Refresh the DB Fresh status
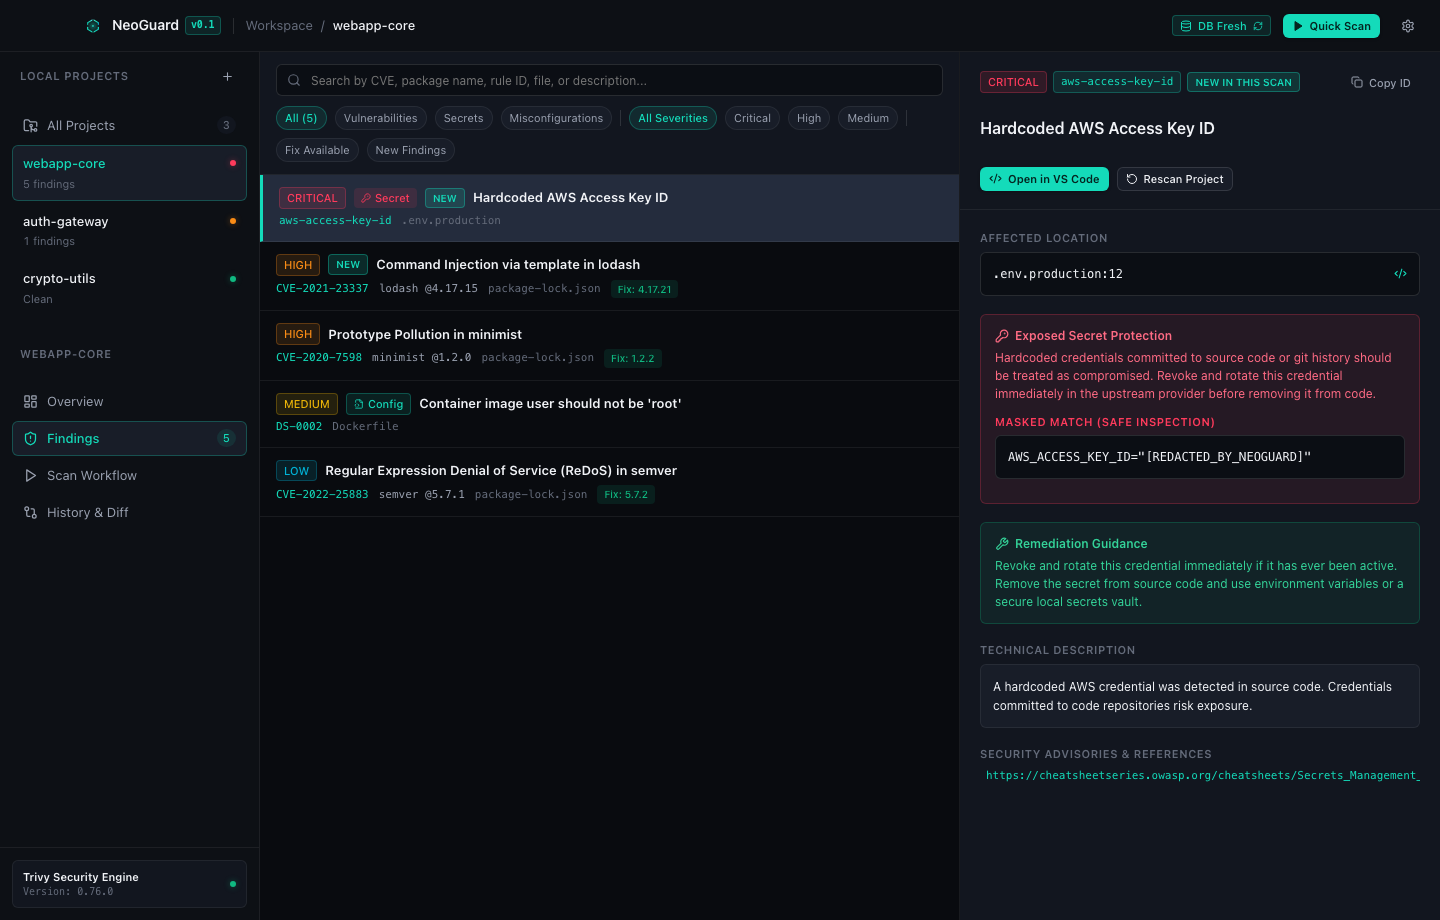The image size is (1440, 920). coord(1221,26)
